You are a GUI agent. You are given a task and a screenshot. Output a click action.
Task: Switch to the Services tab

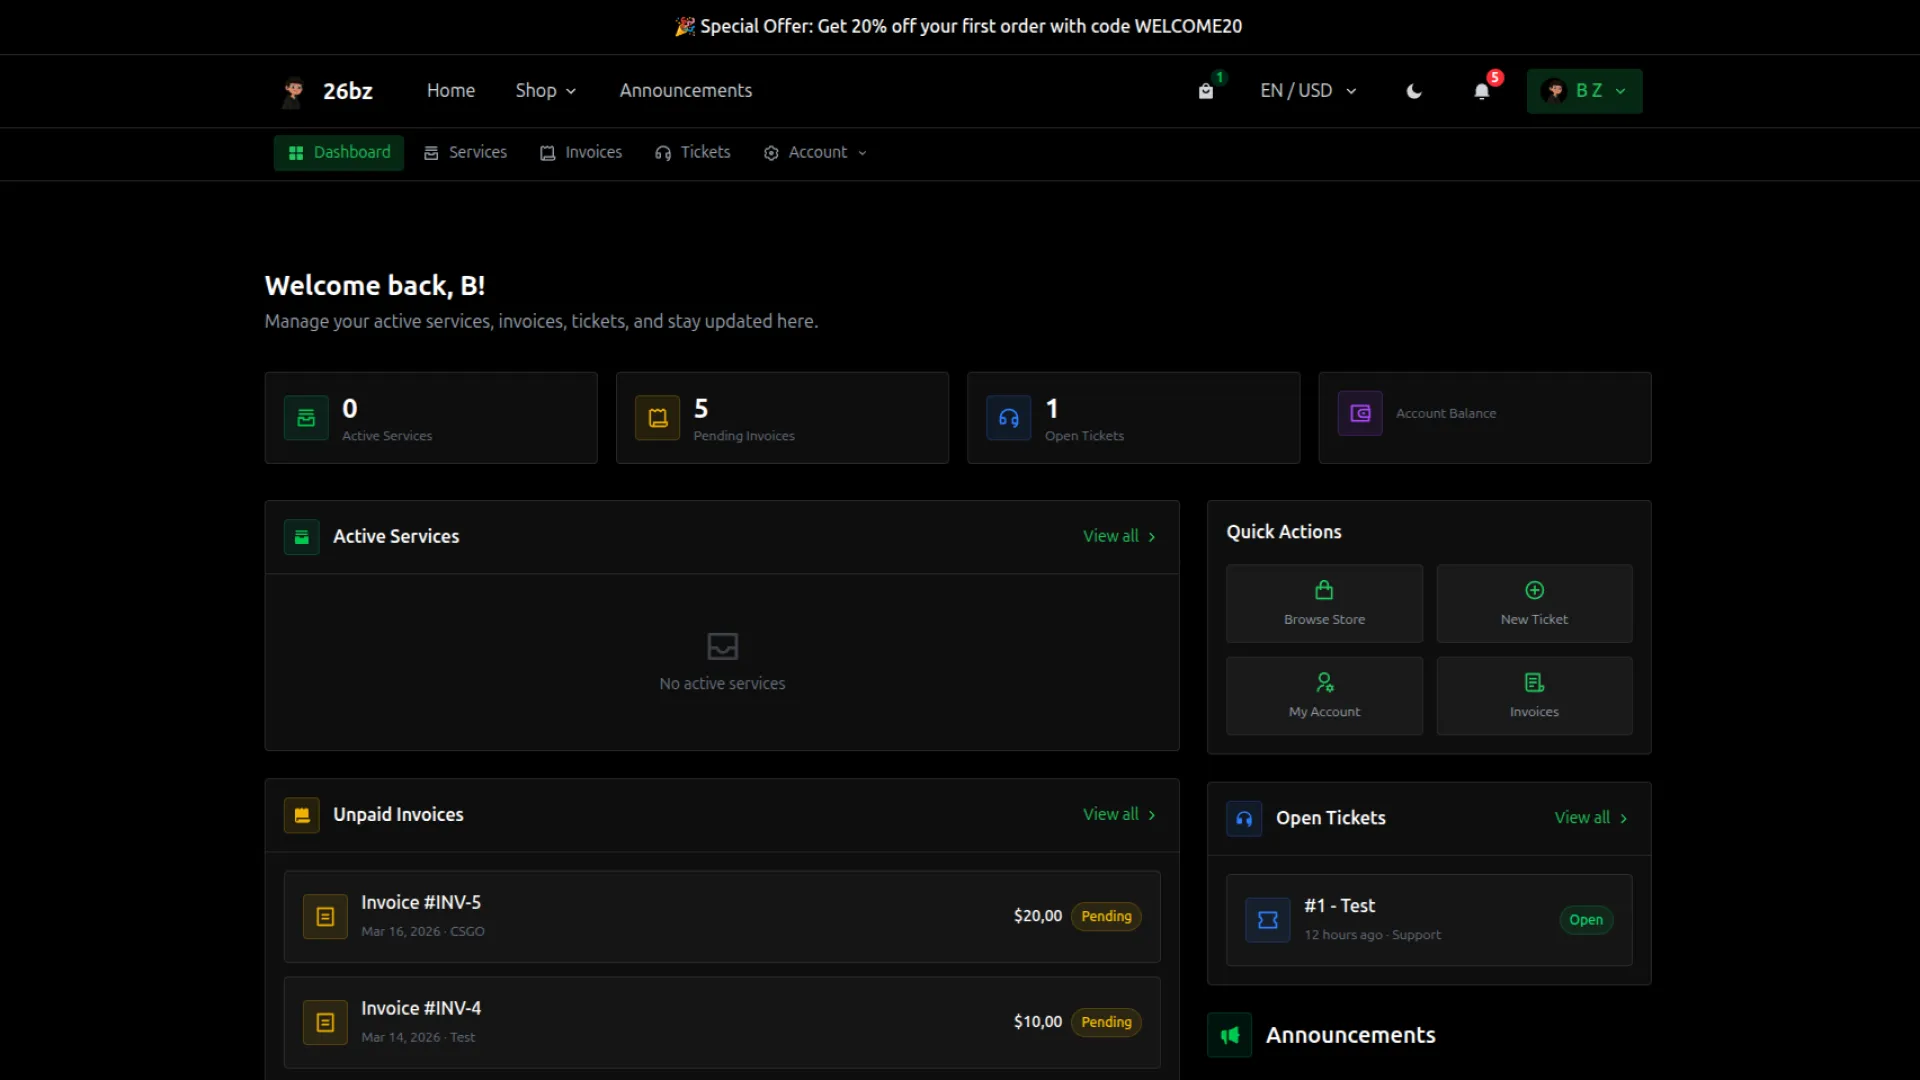466,153
